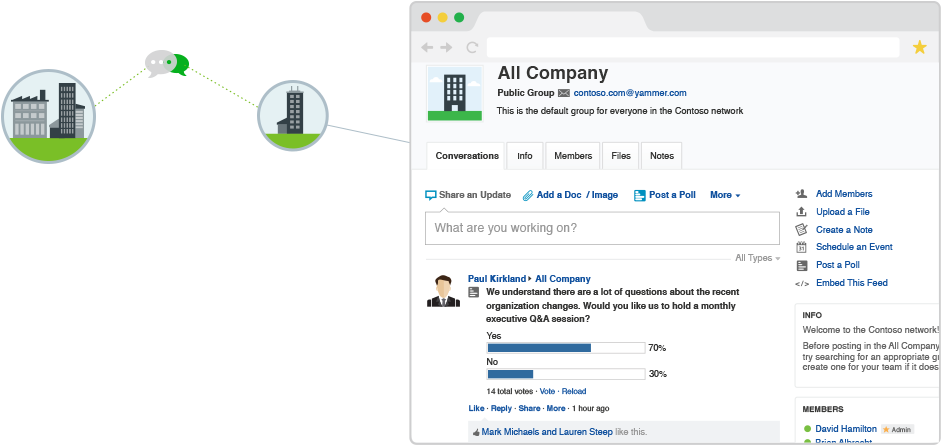This screenshot has width=941, height=445.
Task: Click the macOS yellow minimize dot
Action: click(443, 17)
